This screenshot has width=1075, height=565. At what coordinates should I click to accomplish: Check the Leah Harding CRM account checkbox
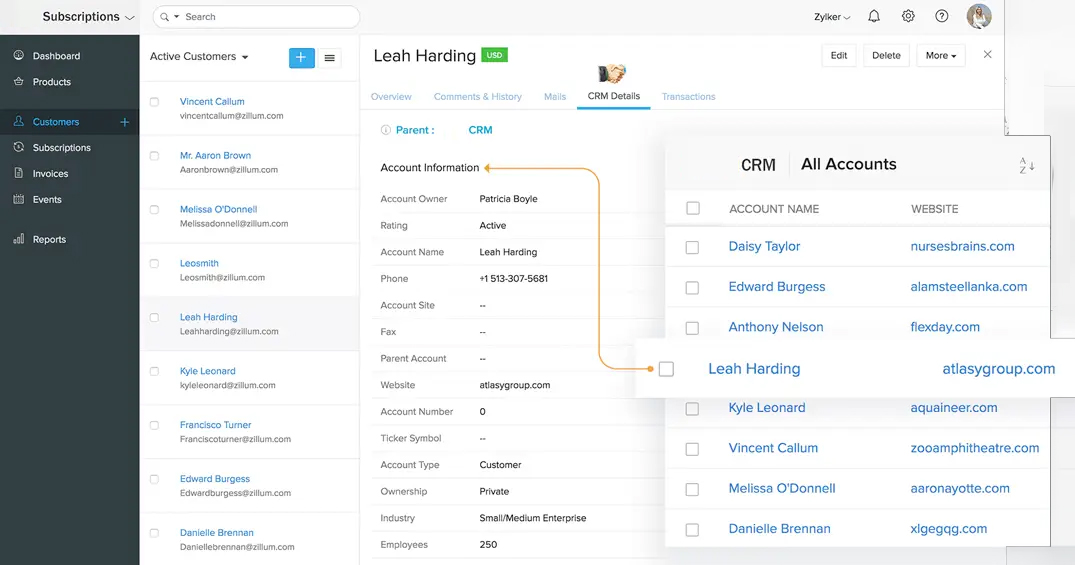point(666,369)
